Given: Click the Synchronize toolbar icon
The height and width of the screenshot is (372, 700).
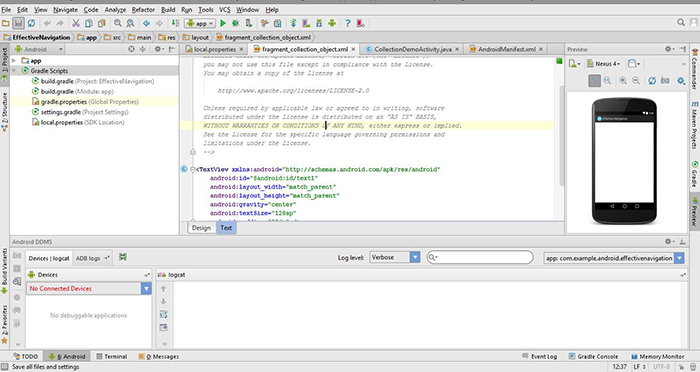Looking at the screenshot, I should (31, 23).
